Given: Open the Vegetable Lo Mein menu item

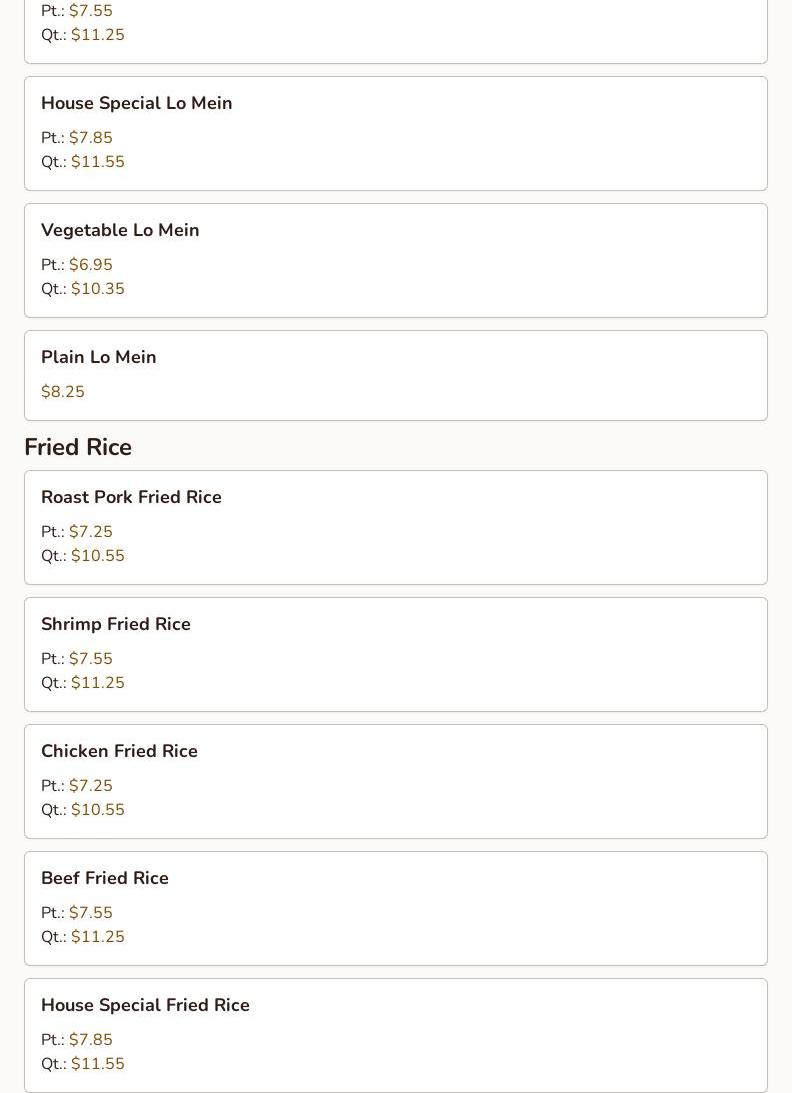Looking at the screenshot, I should pos(120,230).
